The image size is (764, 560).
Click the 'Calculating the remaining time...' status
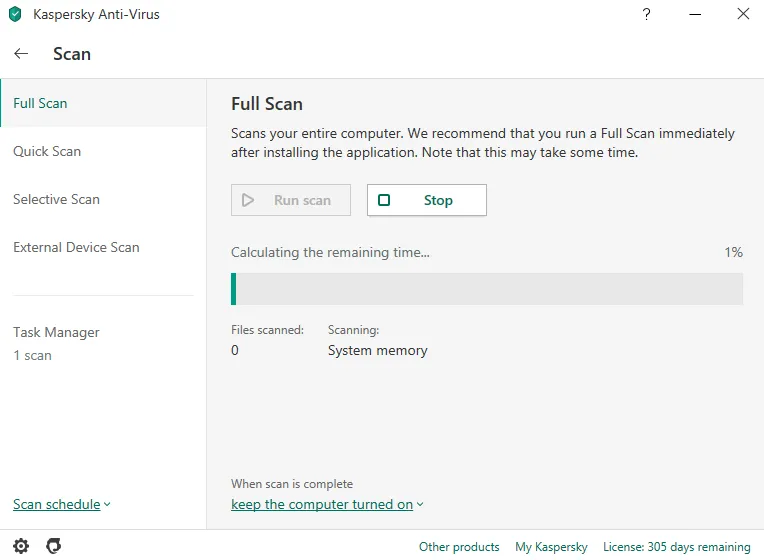pos(330,252)
